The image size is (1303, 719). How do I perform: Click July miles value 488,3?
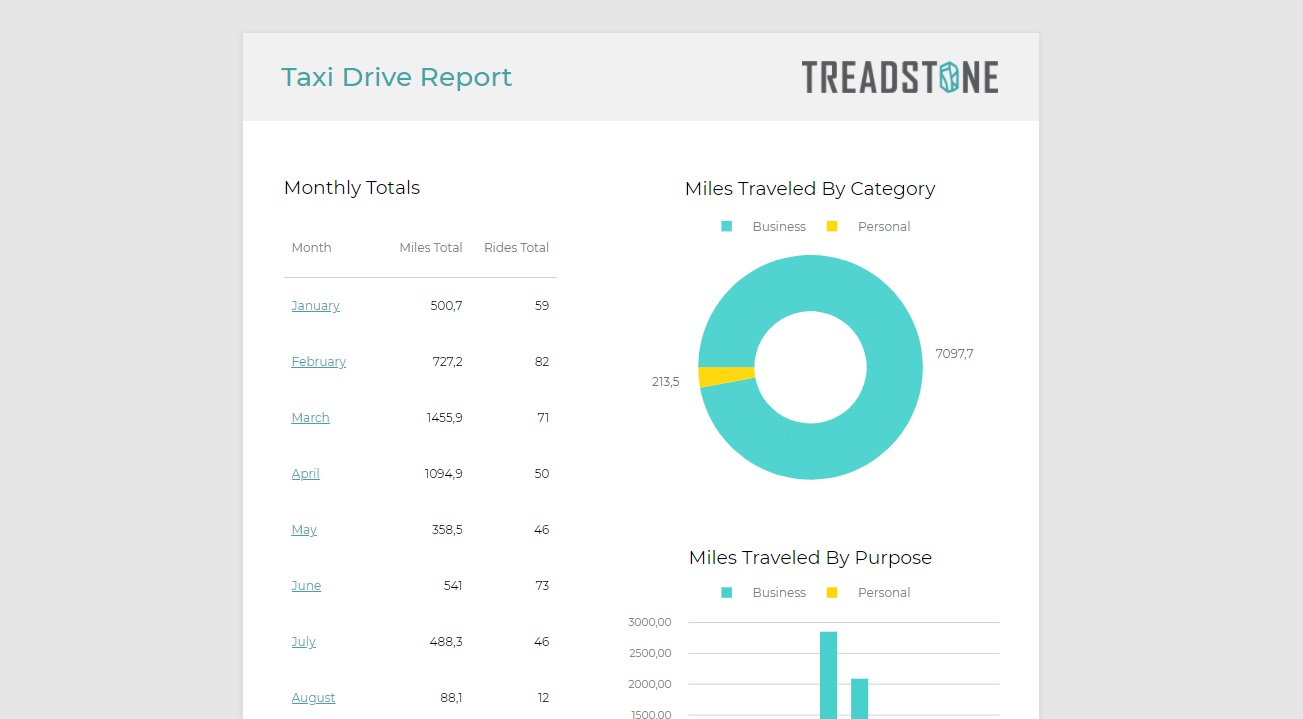[446, 642]
